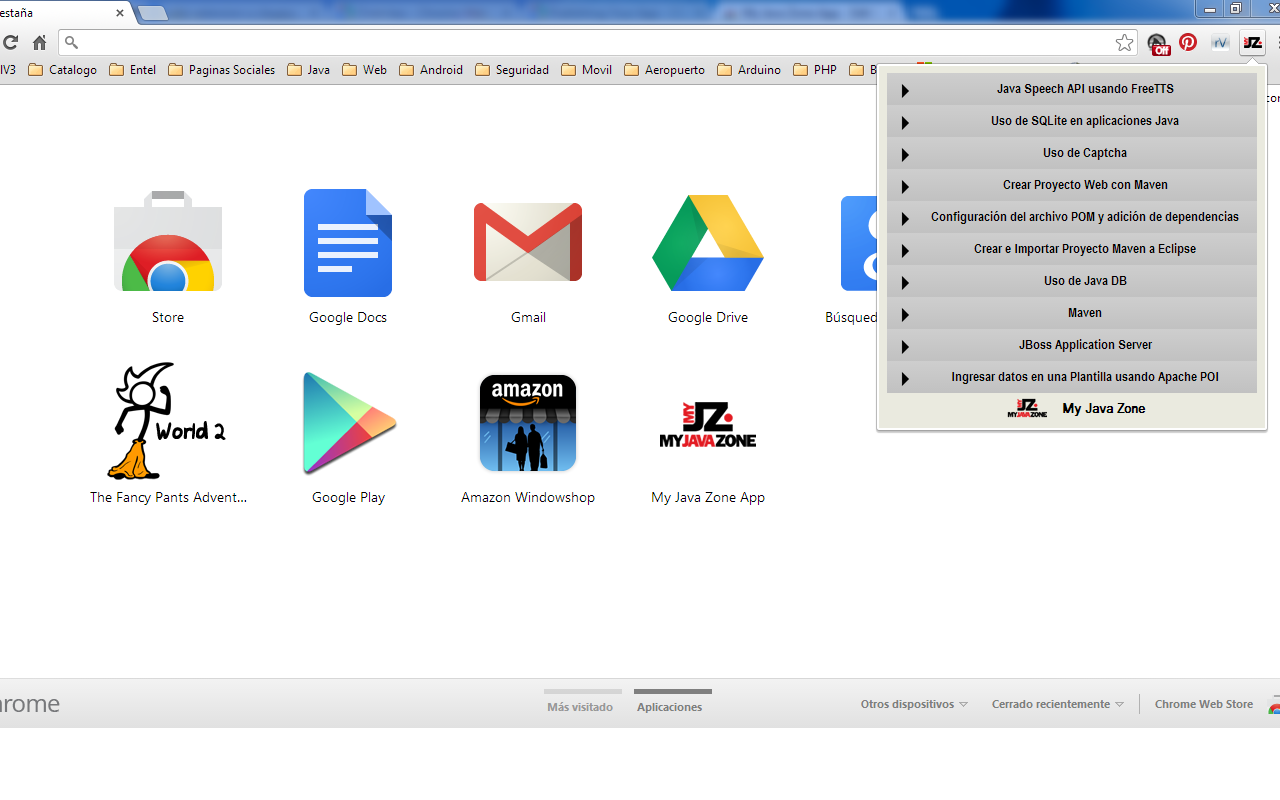1280x800 pixels.
Task: Open the Cerrado recientemente dropdown
Action: (1056, 703)
